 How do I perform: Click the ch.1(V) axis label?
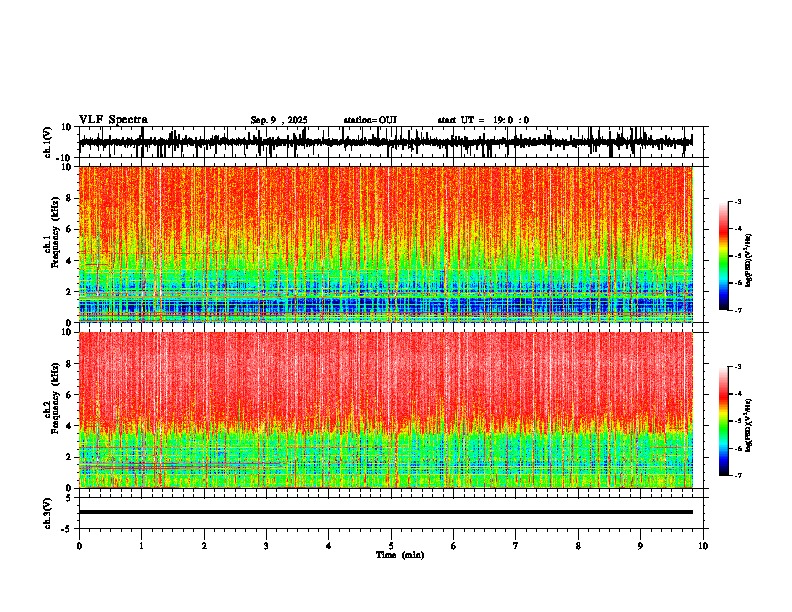pos(47,142)
